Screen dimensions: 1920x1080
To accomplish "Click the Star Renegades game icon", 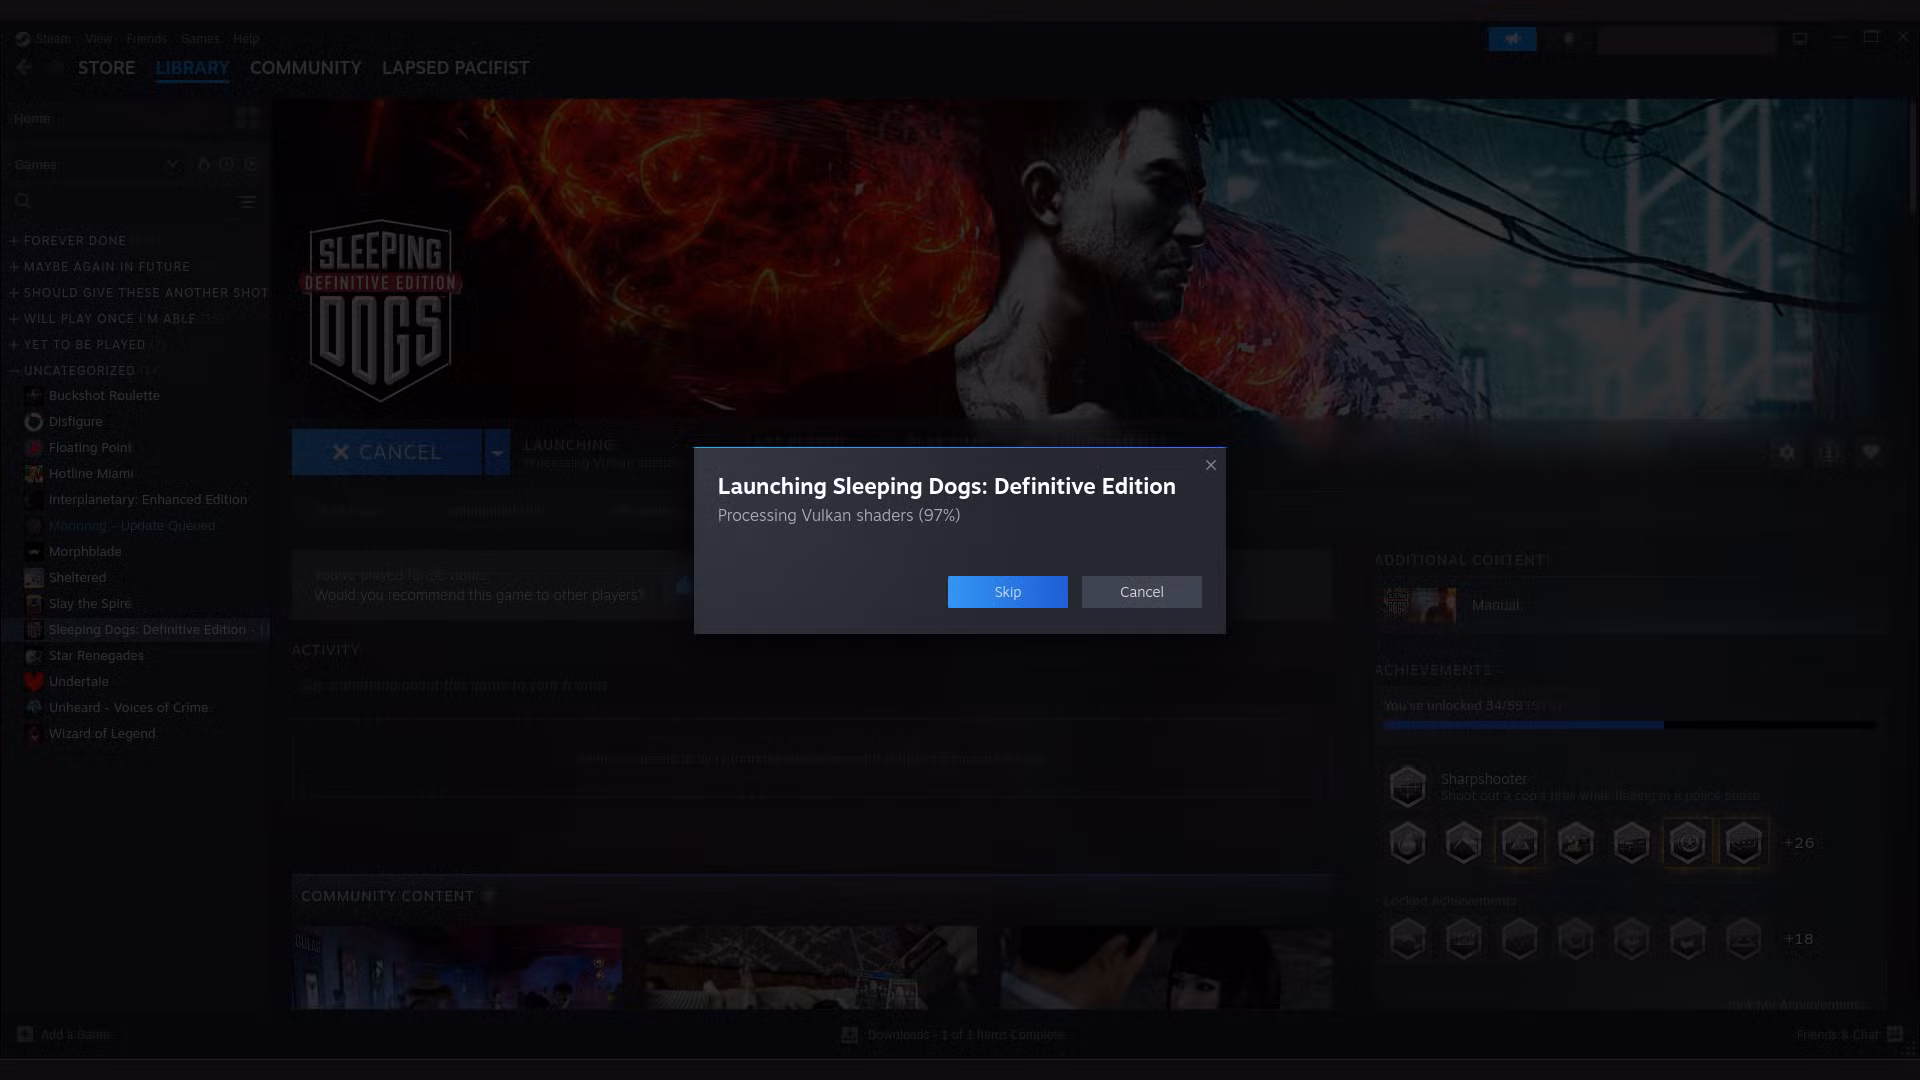I will (34, 656).
